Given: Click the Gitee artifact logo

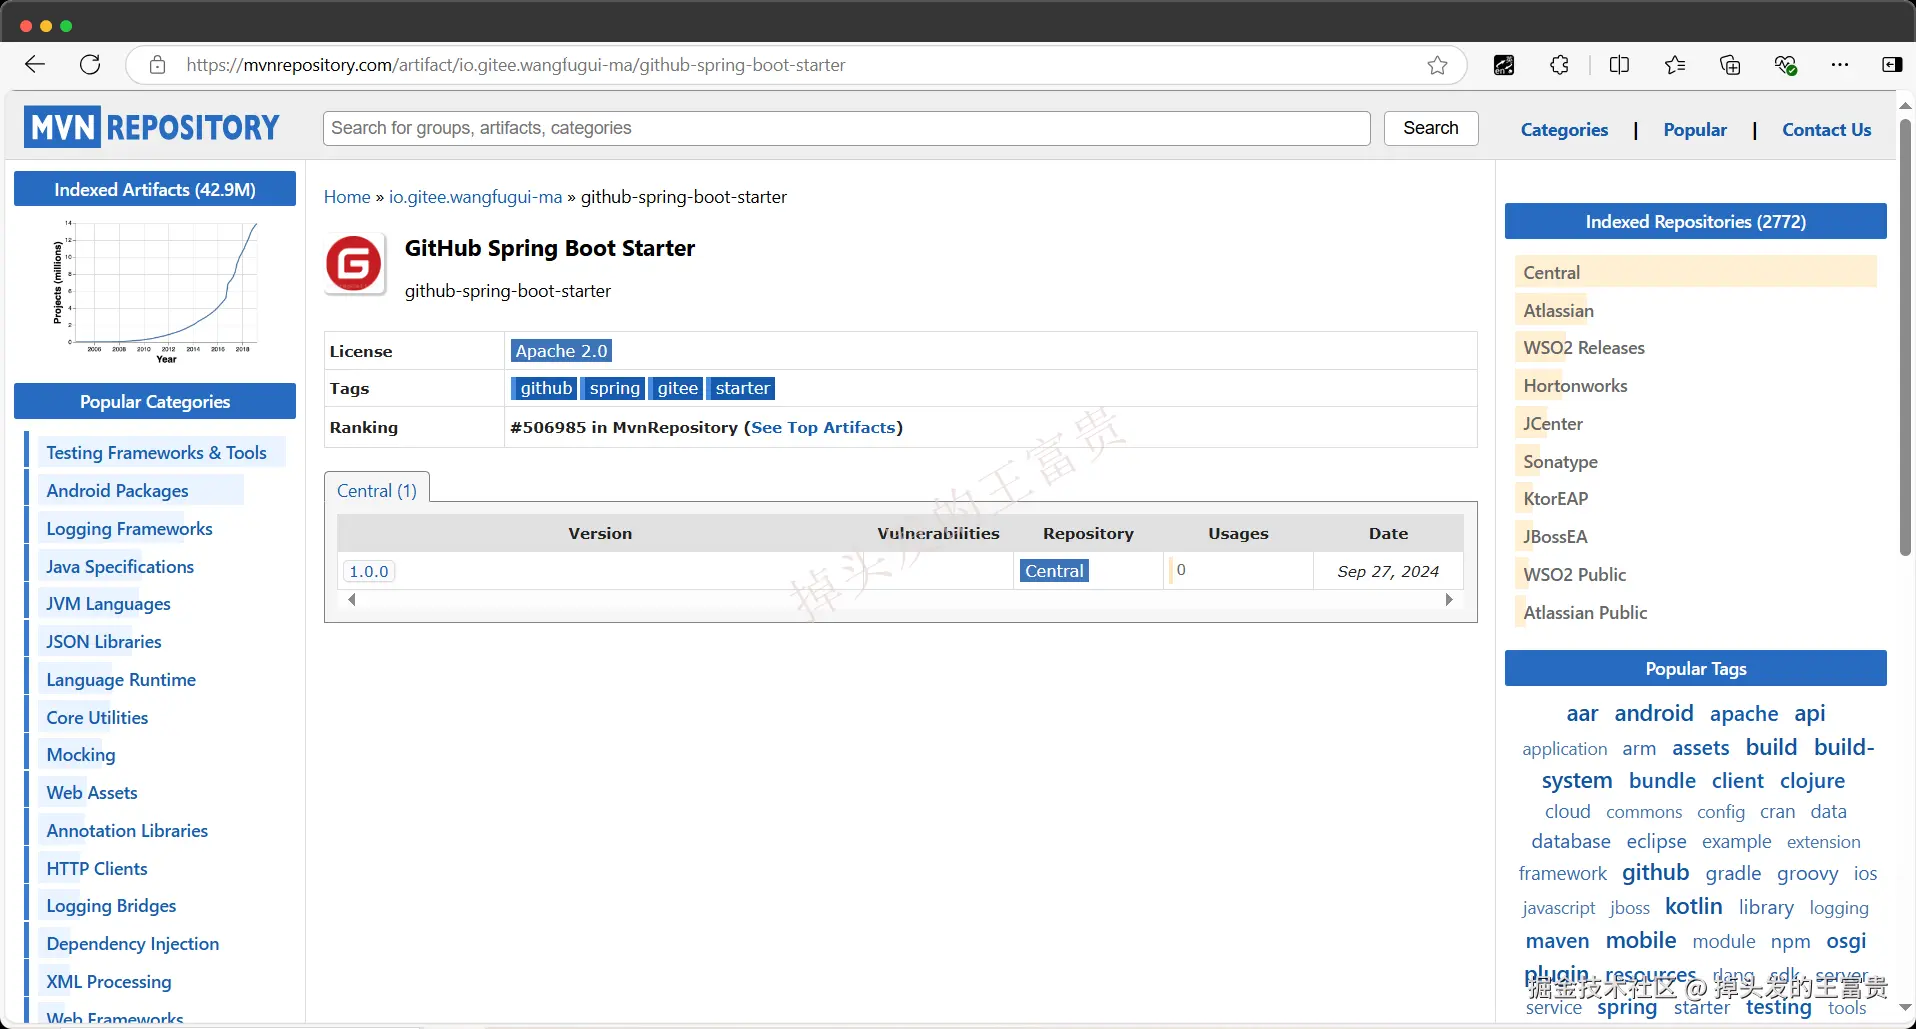Looking at the screenshot, I should coord(354,264).
